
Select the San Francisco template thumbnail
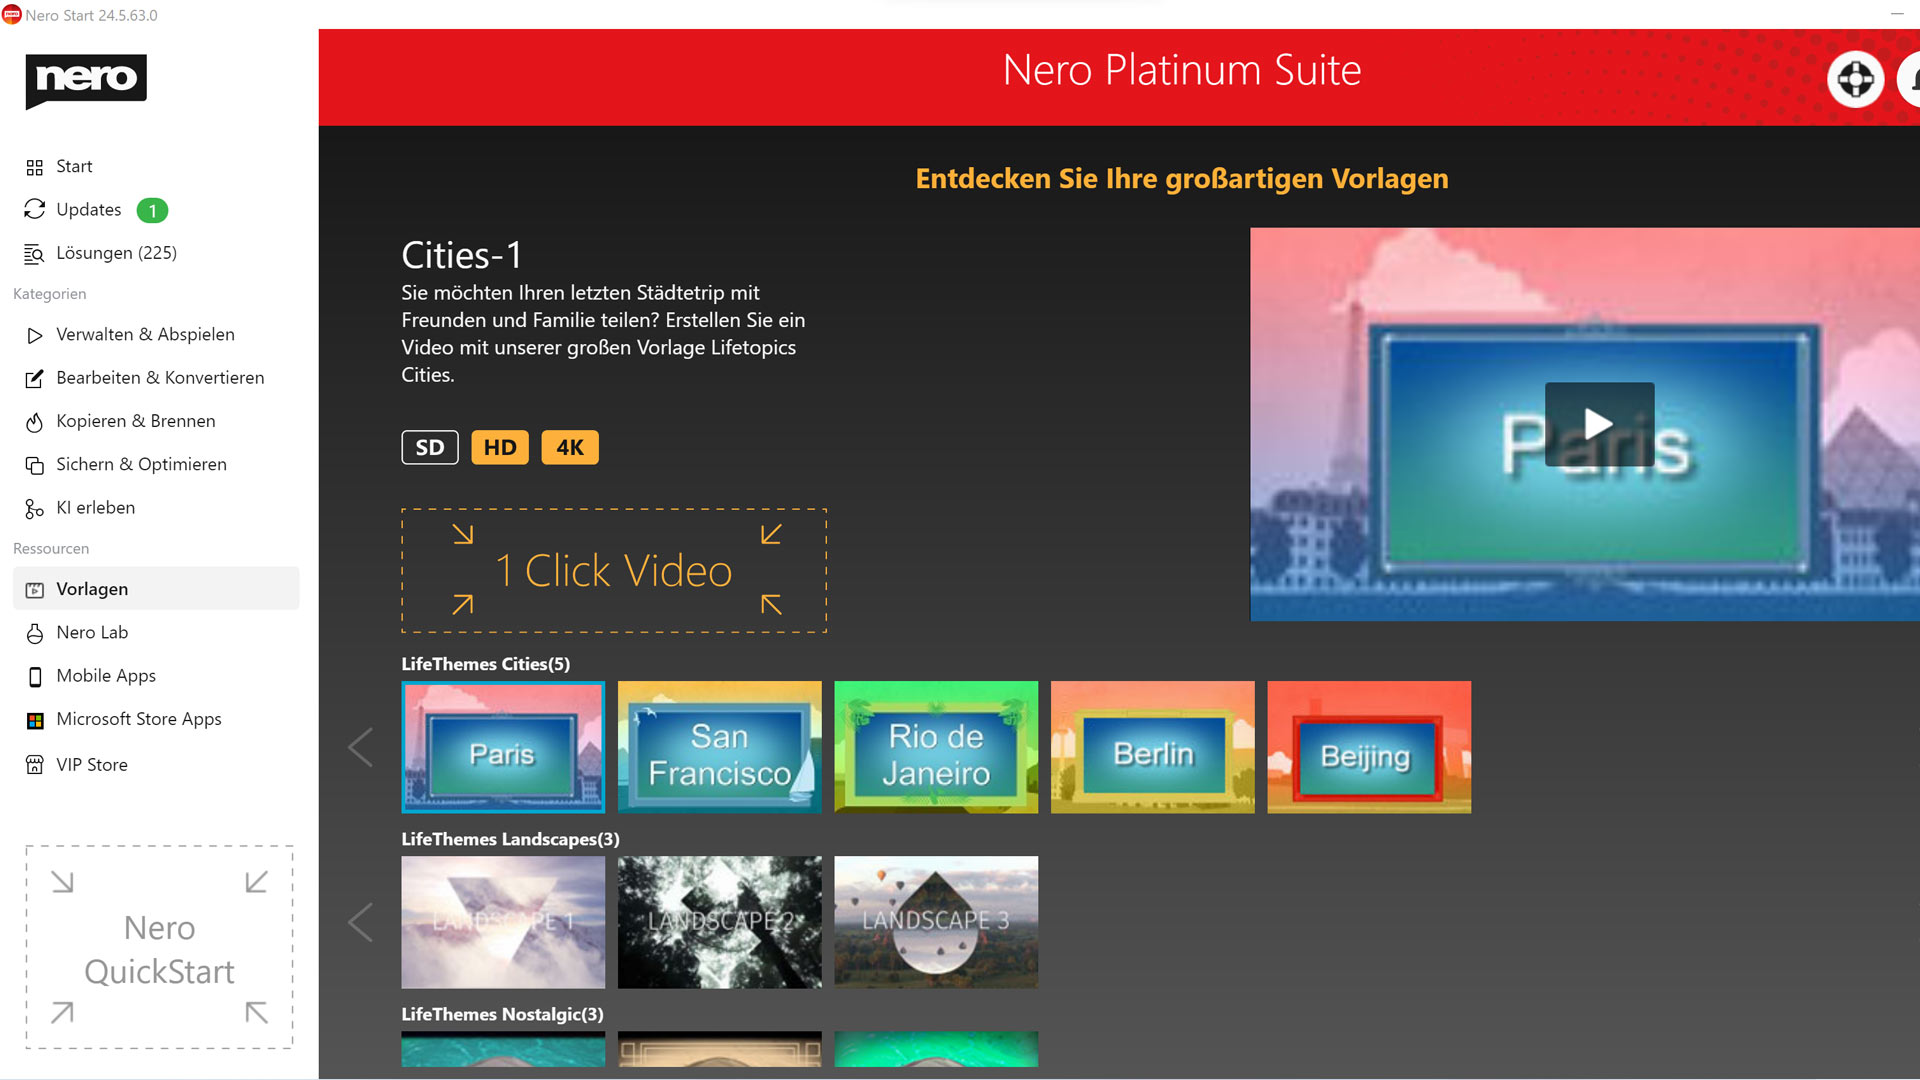pyautogui.click(x=719, y=747)
